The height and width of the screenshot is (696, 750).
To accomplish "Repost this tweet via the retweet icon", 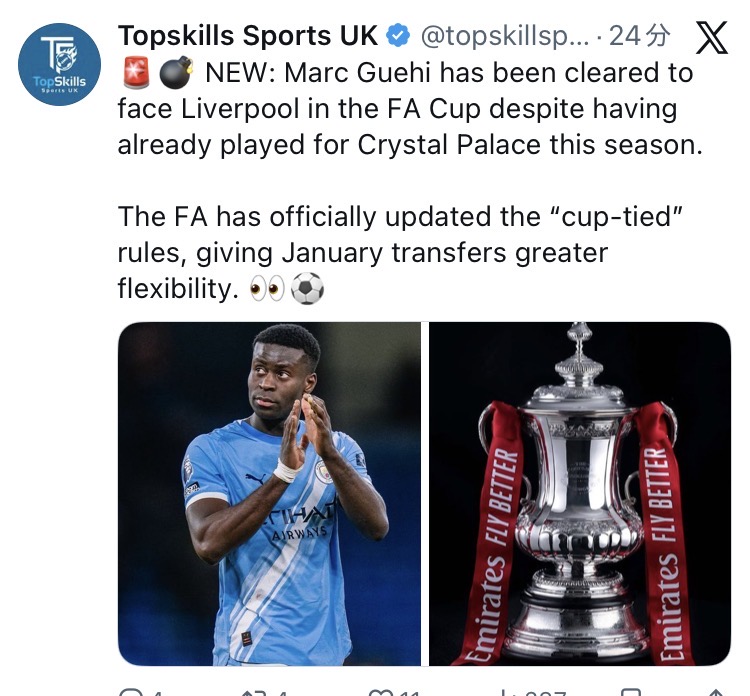I will click(x=253, y=690).
